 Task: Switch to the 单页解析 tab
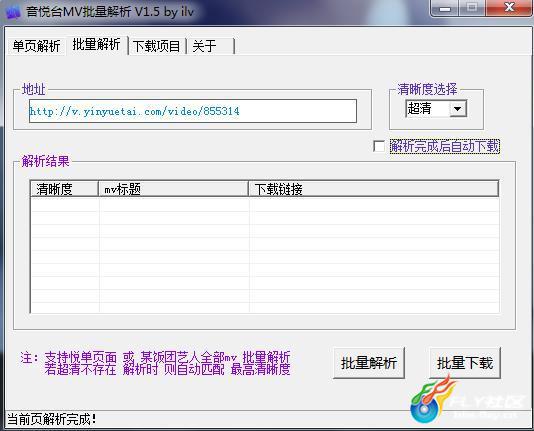point(36,46)
